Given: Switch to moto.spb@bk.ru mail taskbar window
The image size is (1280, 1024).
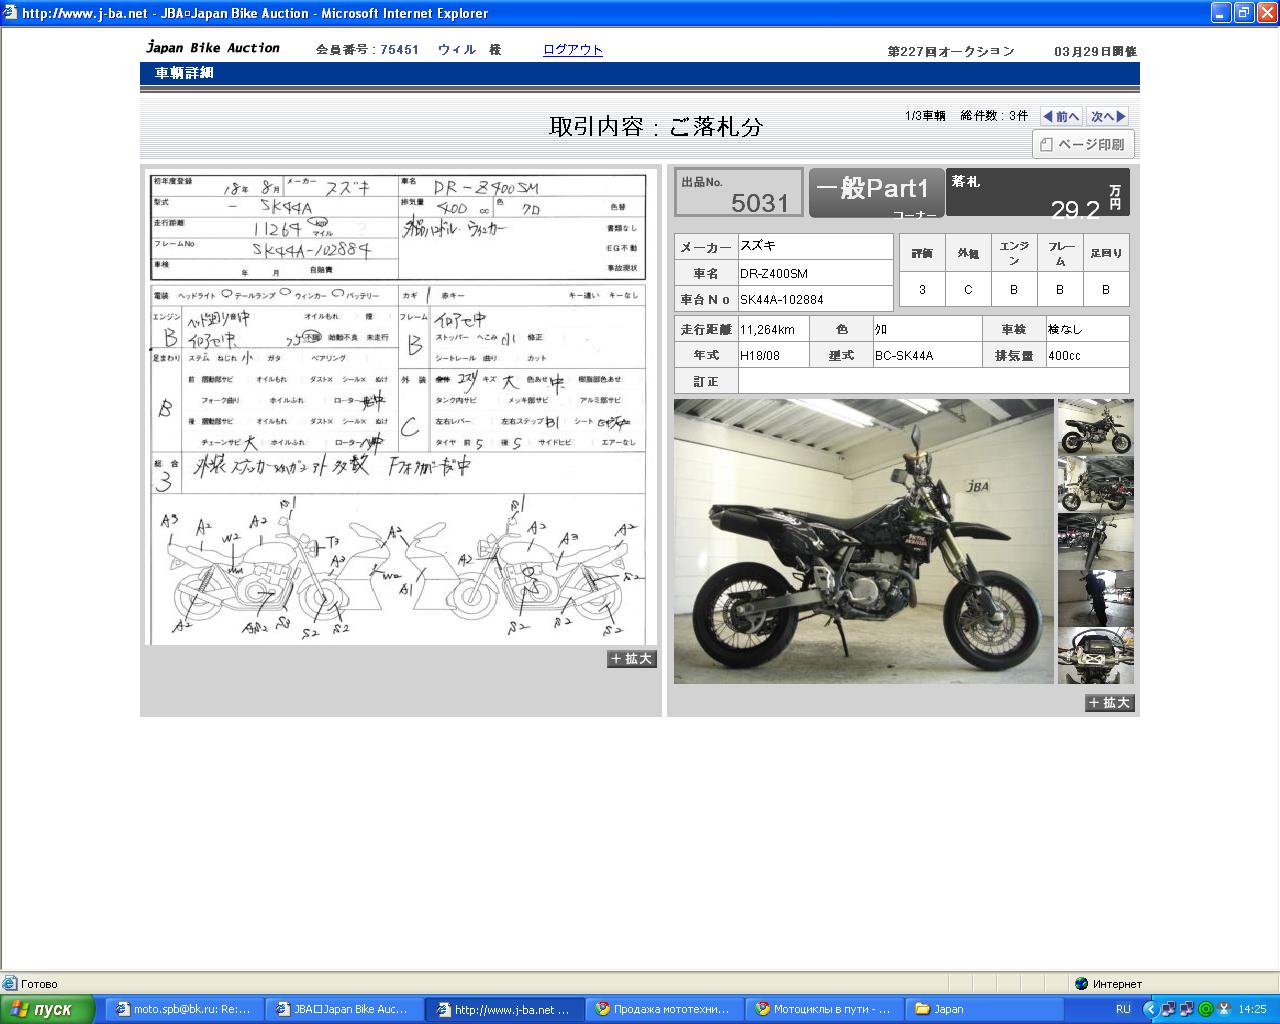Looking at the screenshot, I should pos(184,1009).
